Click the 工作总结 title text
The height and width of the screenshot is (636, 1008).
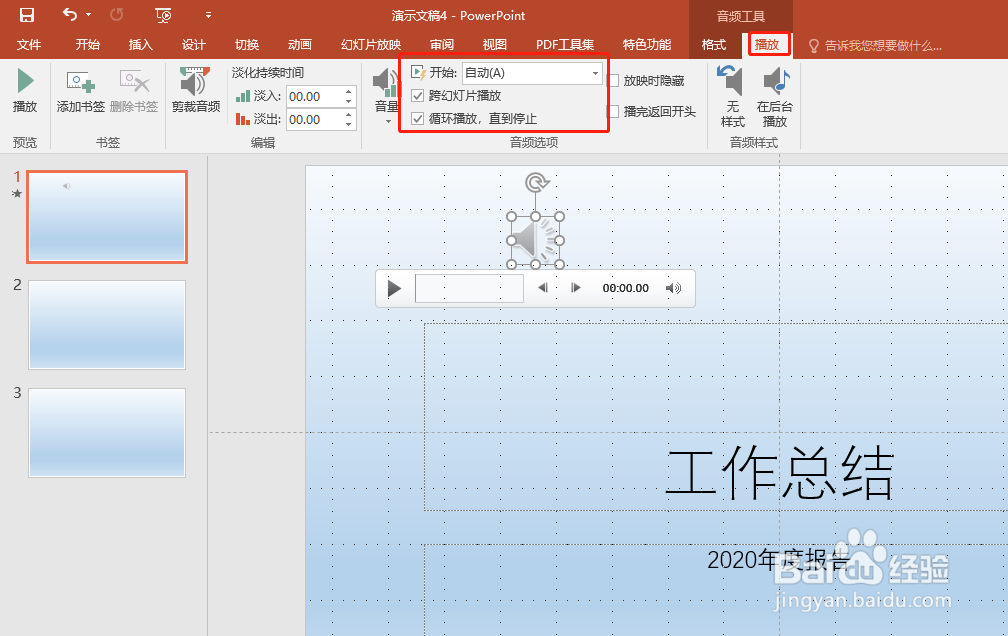pyautogui.click(x=780, y=473)
